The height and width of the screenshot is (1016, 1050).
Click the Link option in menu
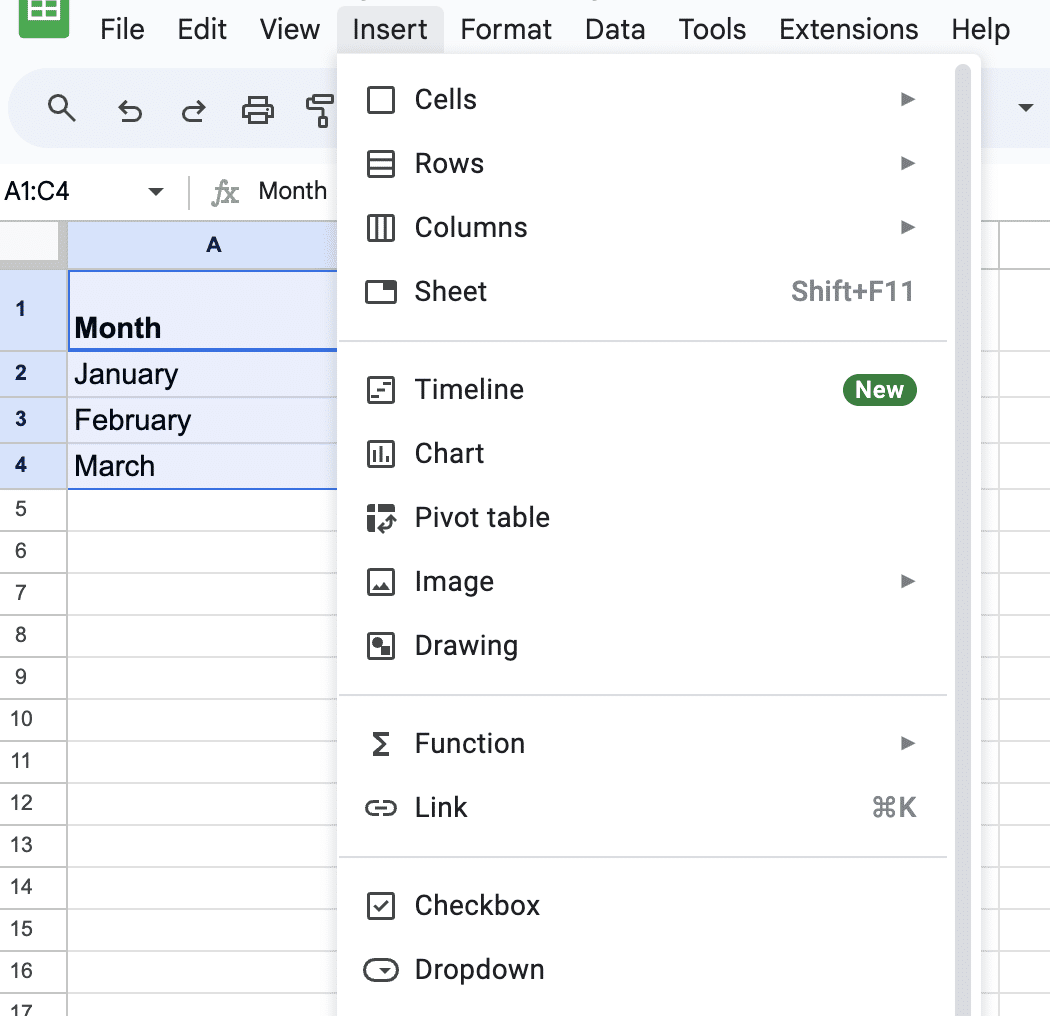441,808
